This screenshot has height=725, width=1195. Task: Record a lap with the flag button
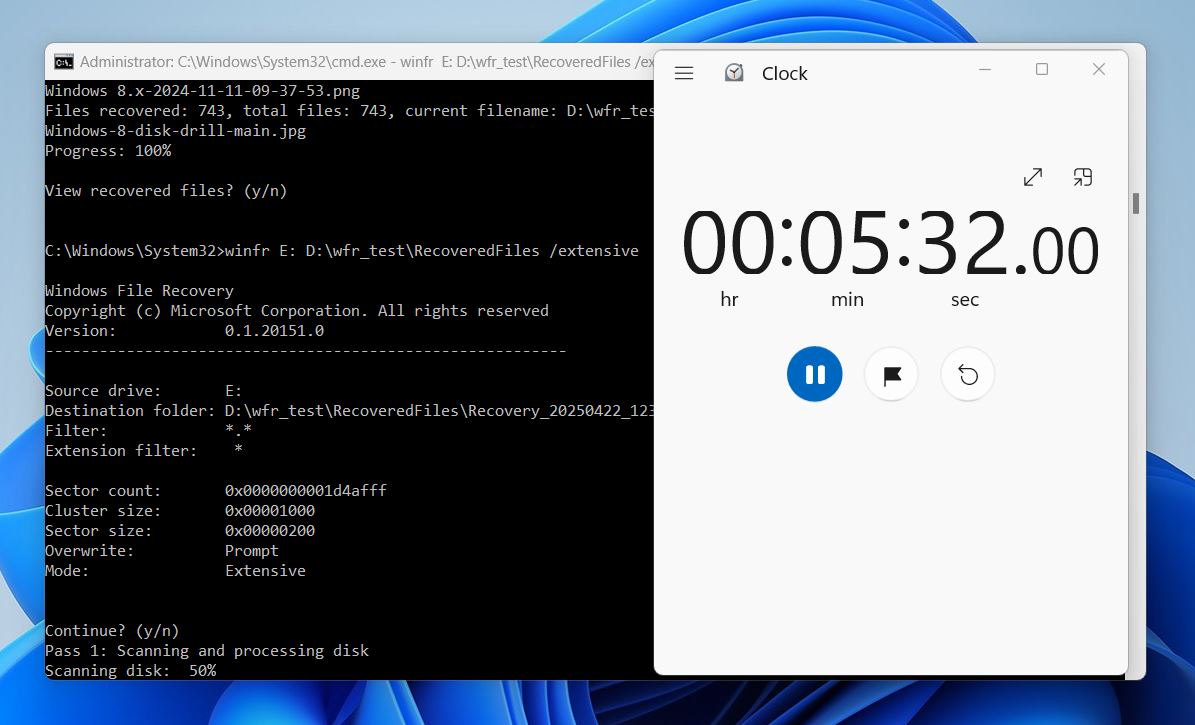coord(891,375)
